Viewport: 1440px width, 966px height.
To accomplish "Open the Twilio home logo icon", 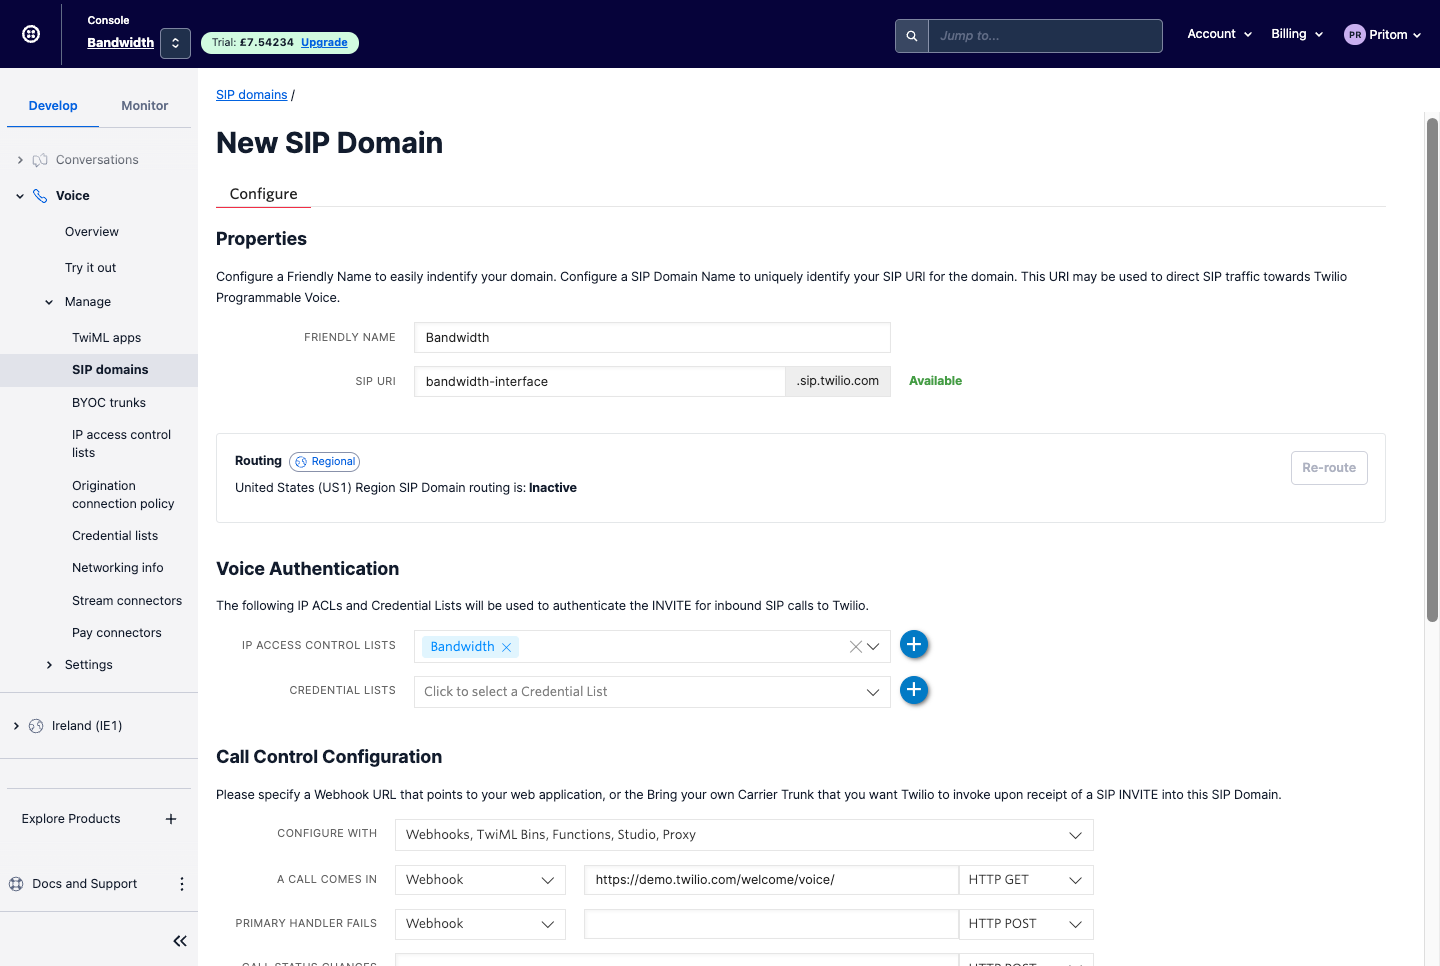I will pyautogui.click(x=31, y=34).
